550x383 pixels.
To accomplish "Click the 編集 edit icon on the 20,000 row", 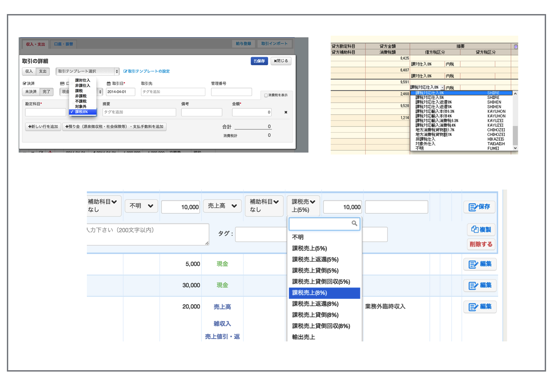I will (x=480, y=307).
